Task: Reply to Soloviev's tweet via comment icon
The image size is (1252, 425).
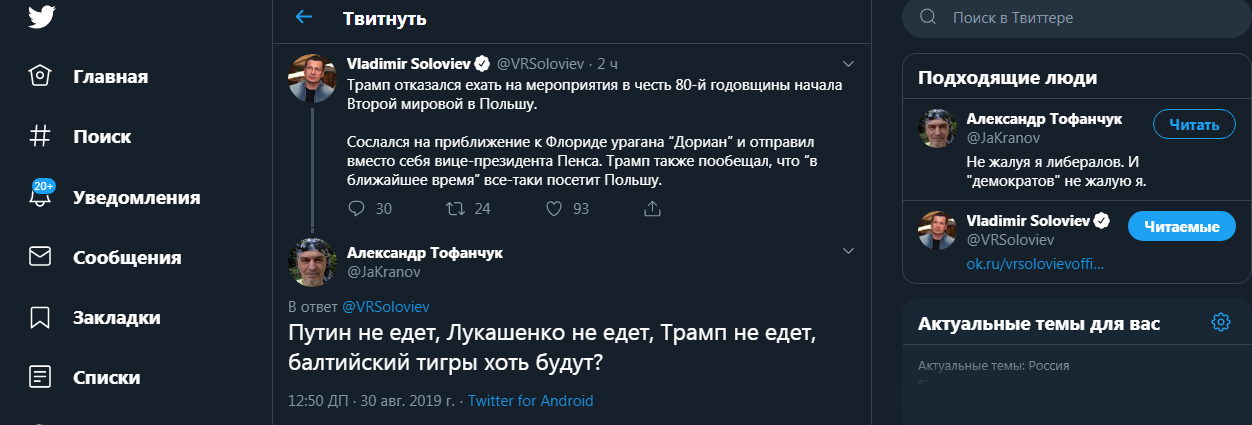Action: coord(357,208)
